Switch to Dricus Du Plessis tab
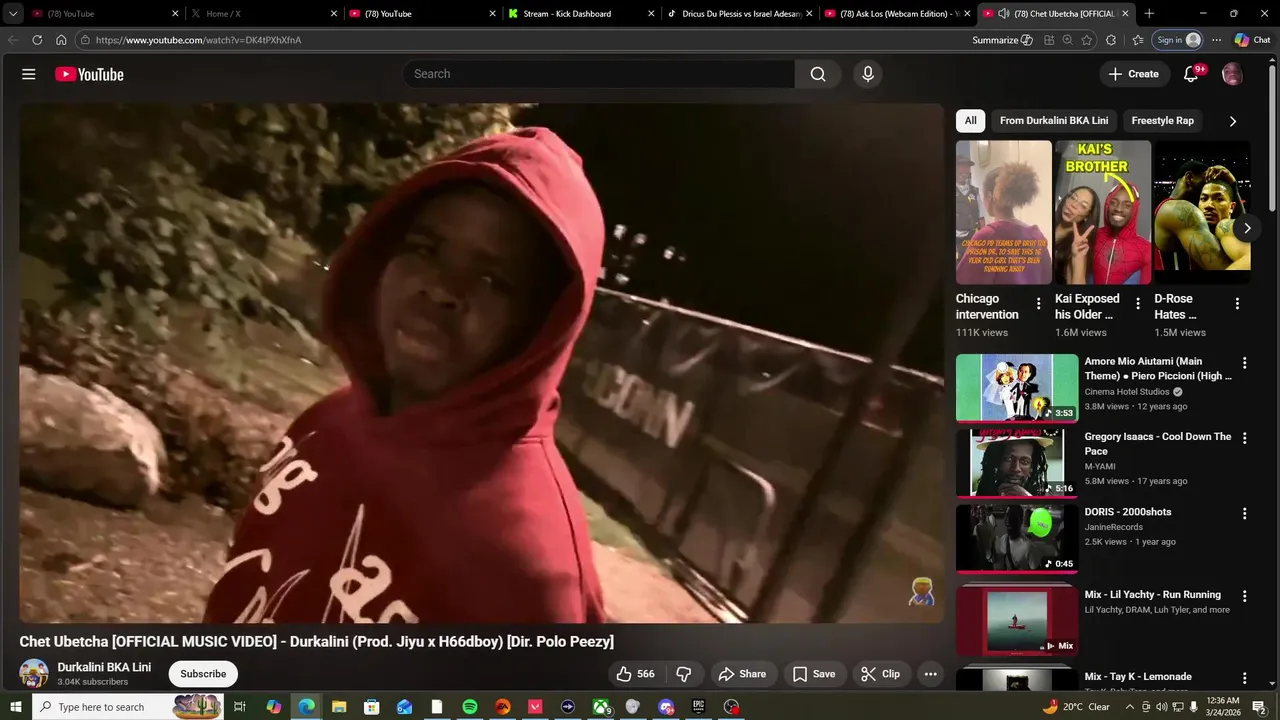Image resolution: width=1280 pixels, height=720 pixels. [740, 14]
